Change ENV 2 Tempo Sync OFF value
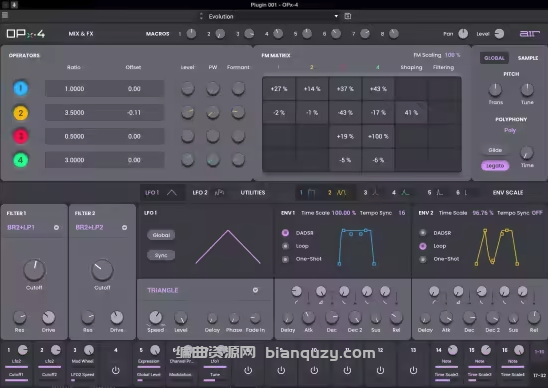Viewport: 548px width, 388px height. (537, 213)
